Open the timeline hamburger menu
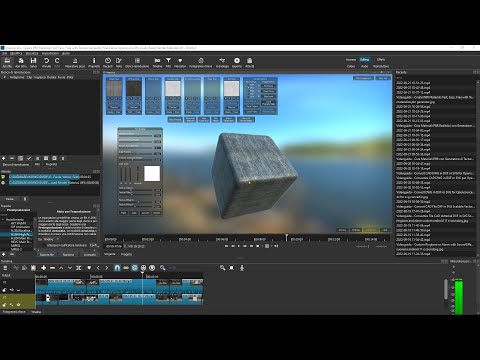The height and width of the screenshot is (360, 480). (5, 268)
